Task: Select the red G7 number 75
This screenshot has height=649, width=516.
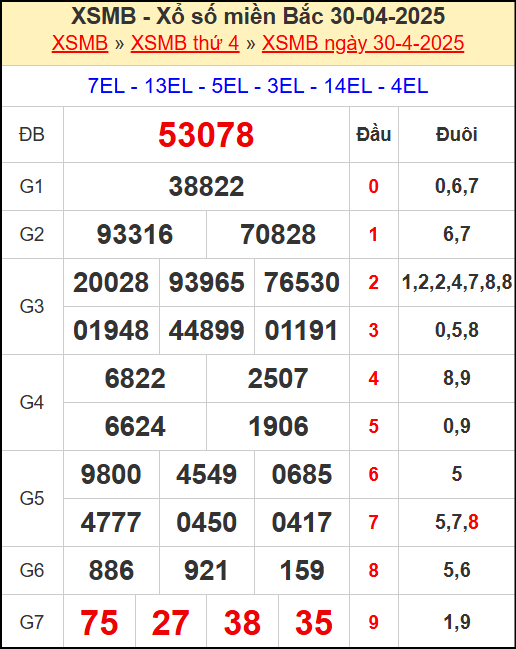Action: (99, 623)
